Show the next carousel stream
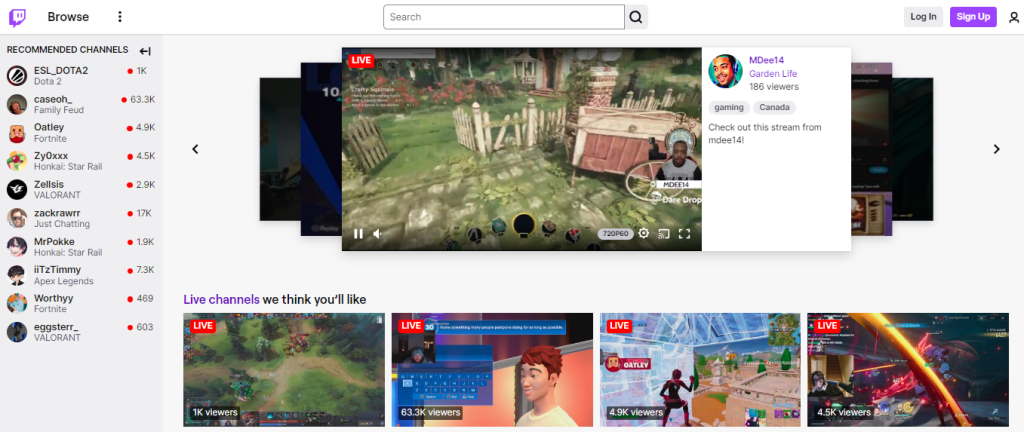 point(997,149)
